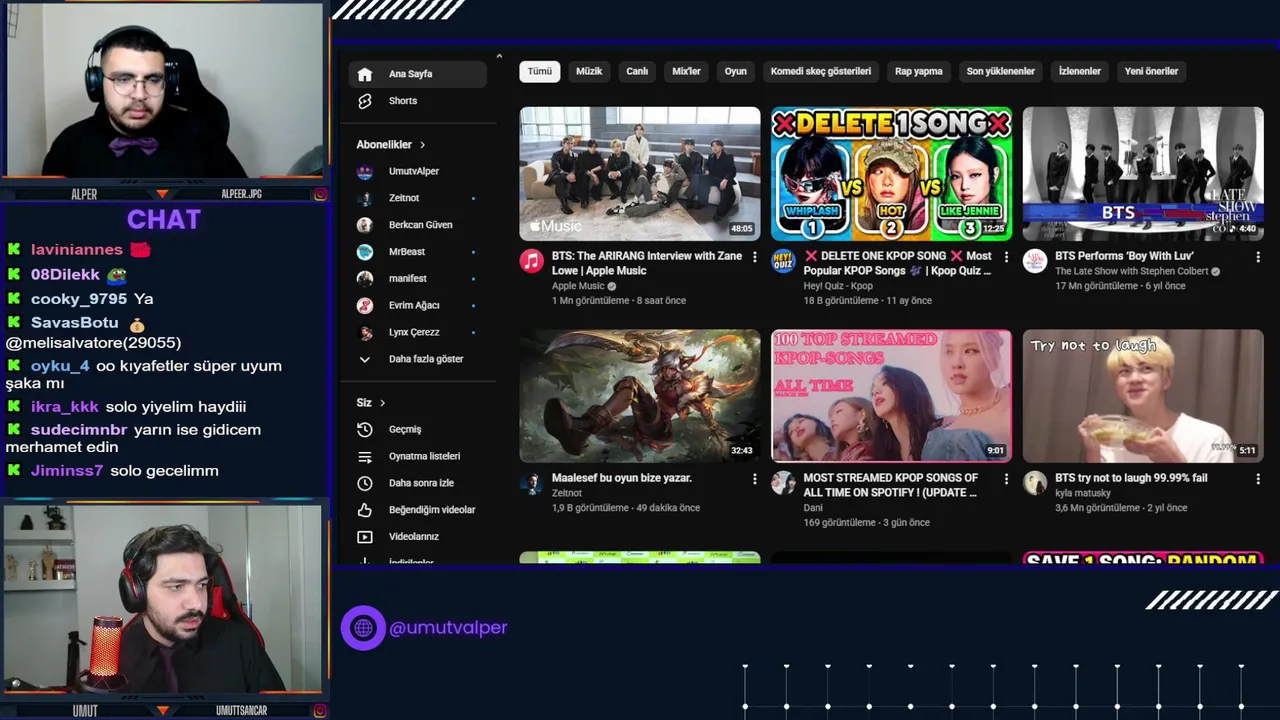Click chat username sudecimnbr
The height and width of the screenshot is (720, 1280).
[79, 430]
